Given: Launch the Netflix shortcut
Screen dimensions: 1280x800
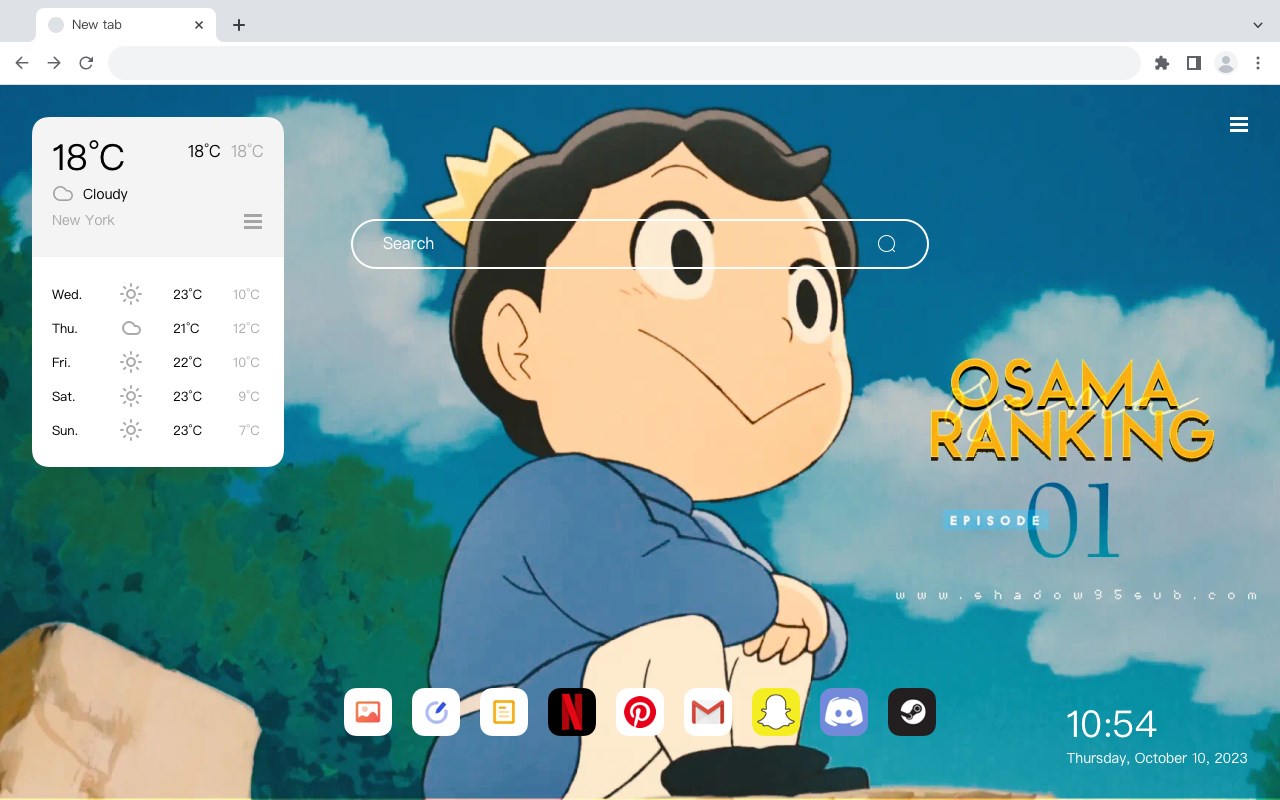Looking at the screenshot, I should click(572, 712).
